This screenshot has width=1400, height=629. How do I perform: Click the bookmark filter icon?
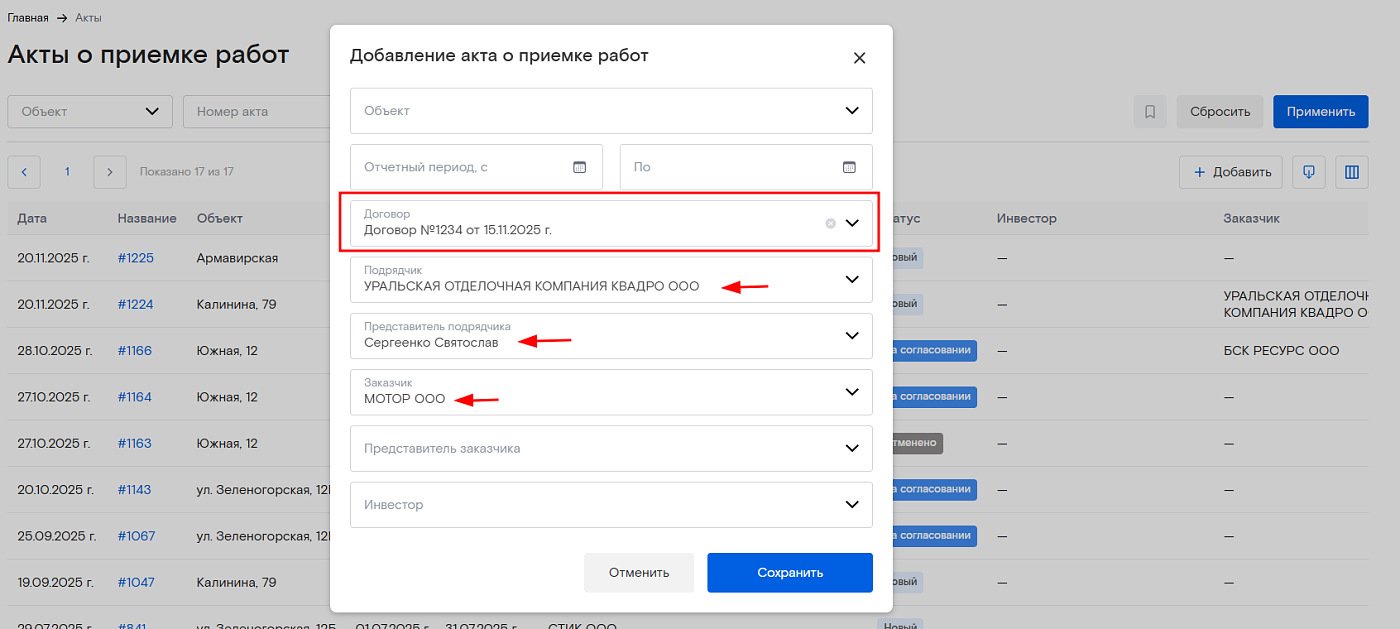click(1150, 112)
